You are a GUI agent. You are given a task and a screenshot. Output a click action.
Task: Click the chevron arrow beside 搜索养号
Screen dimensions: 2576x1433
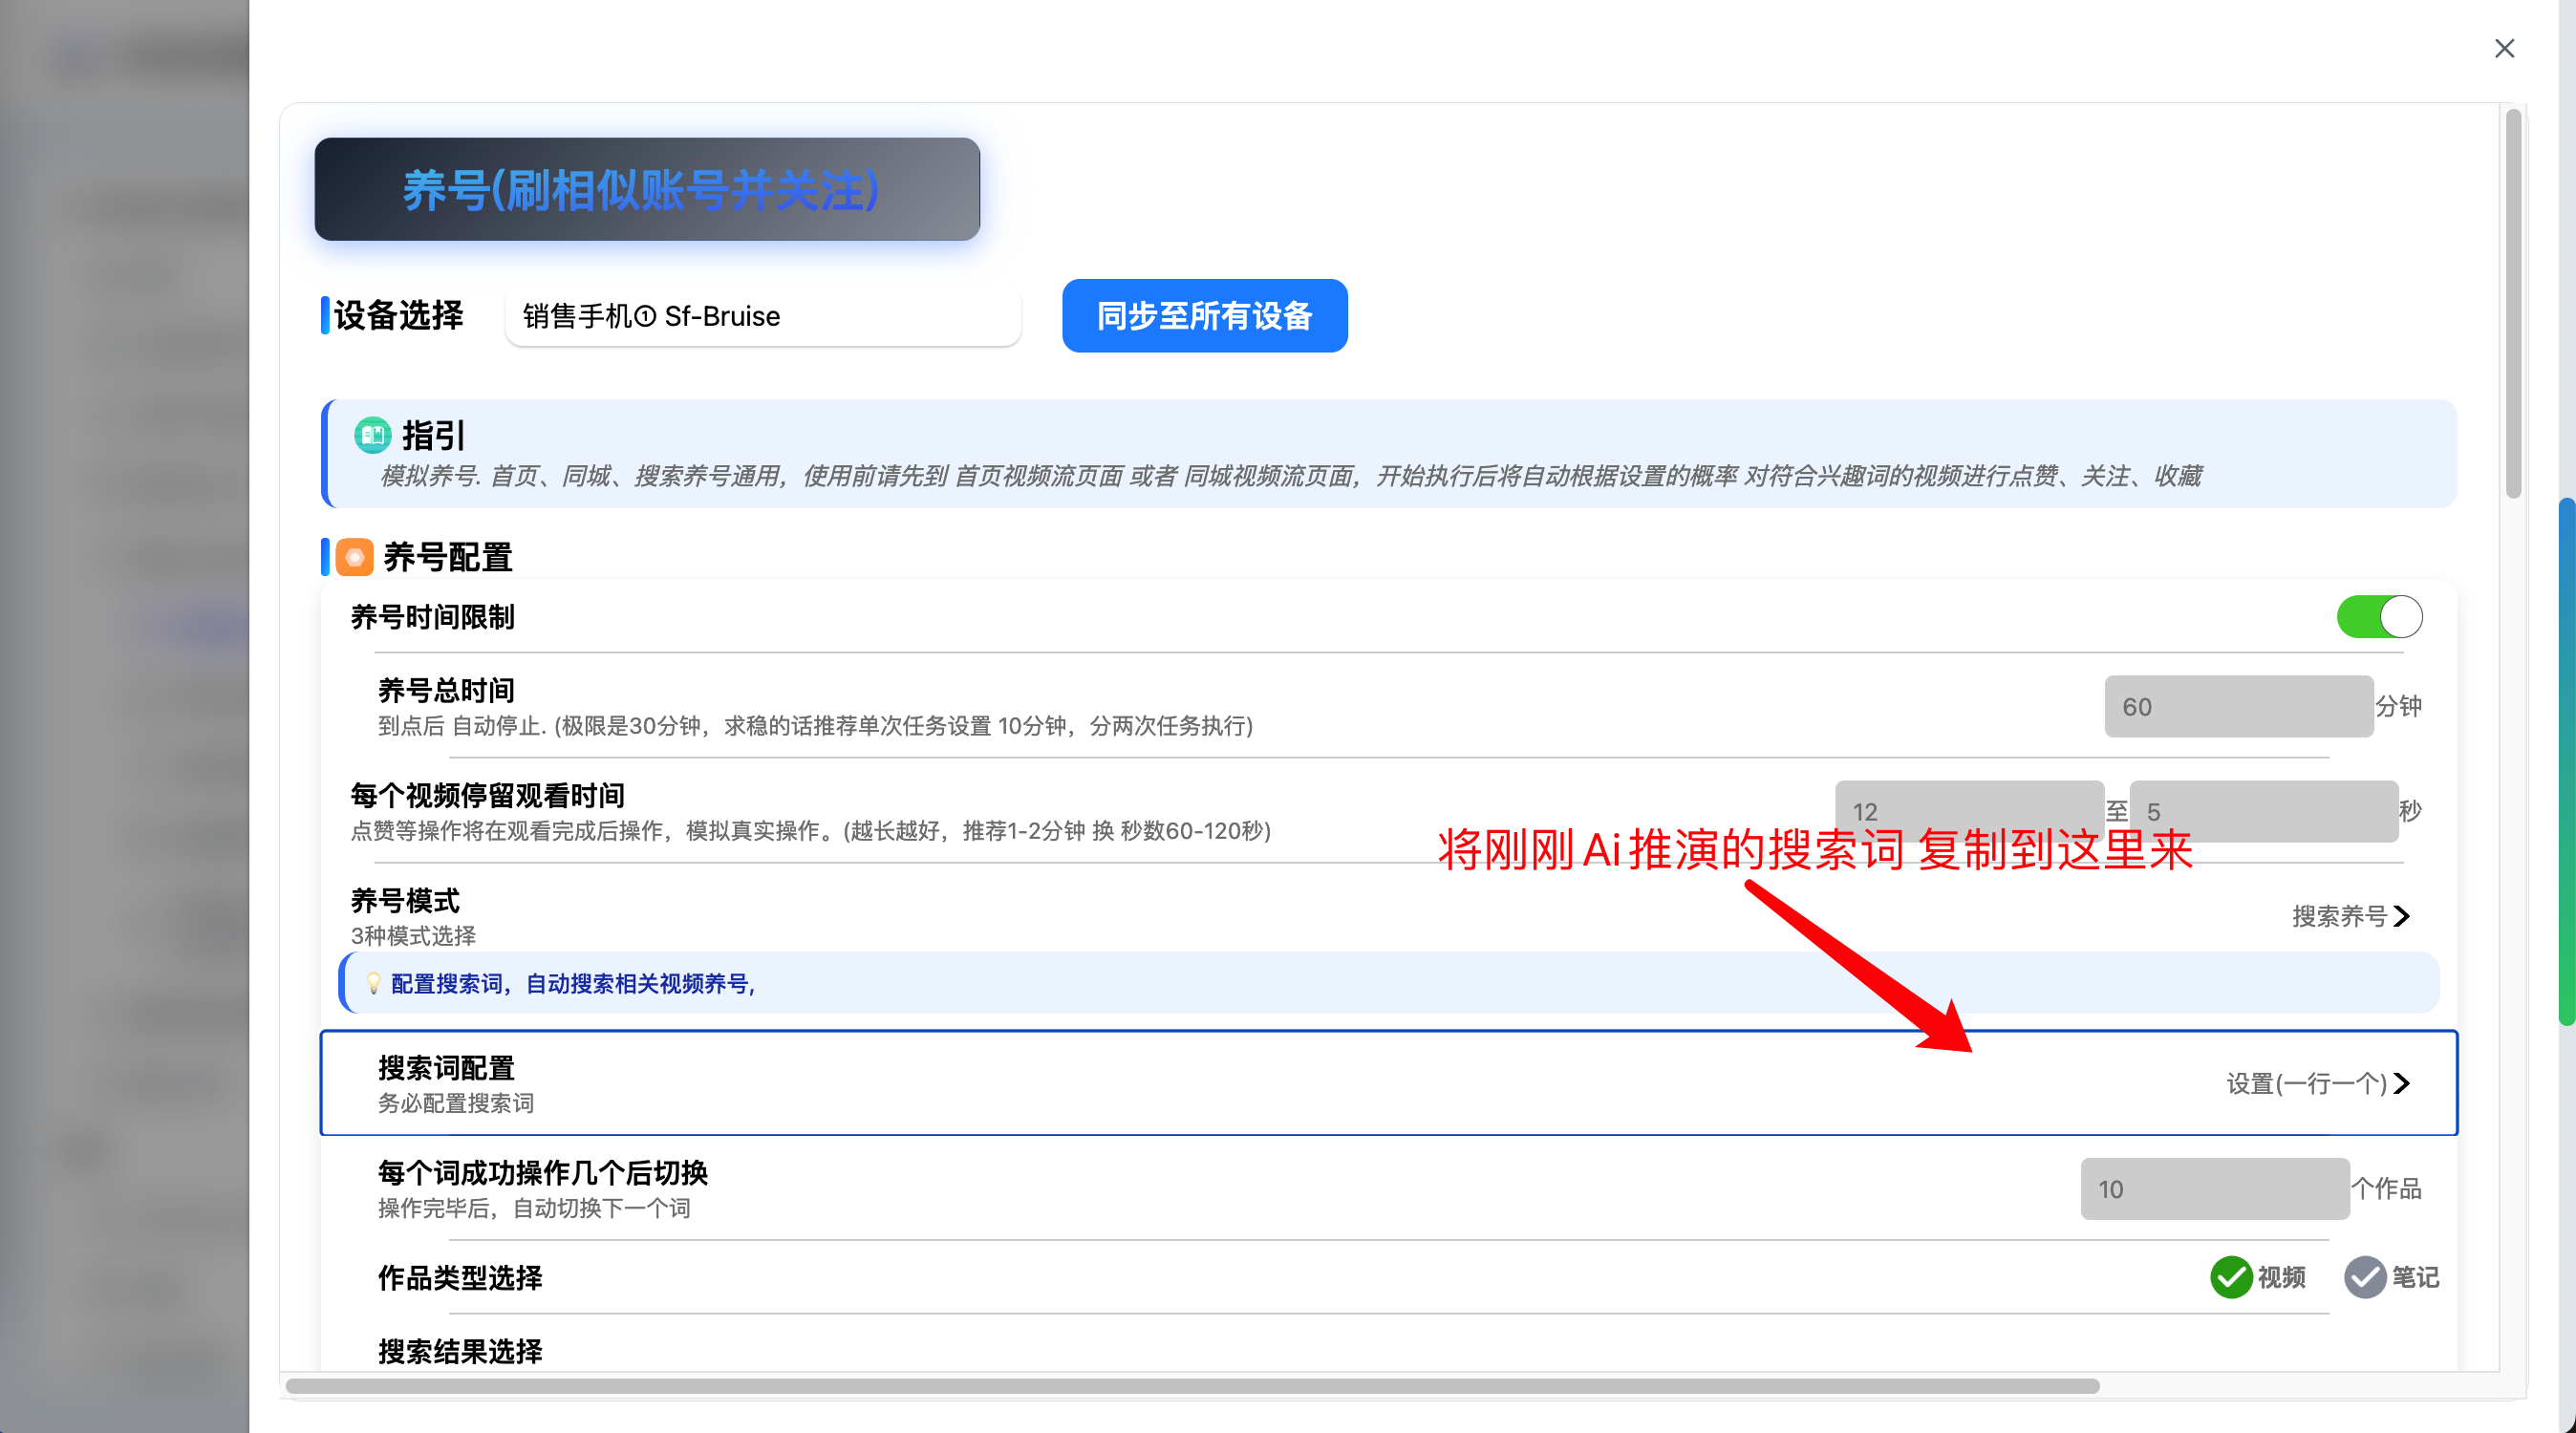point(2402,916)
